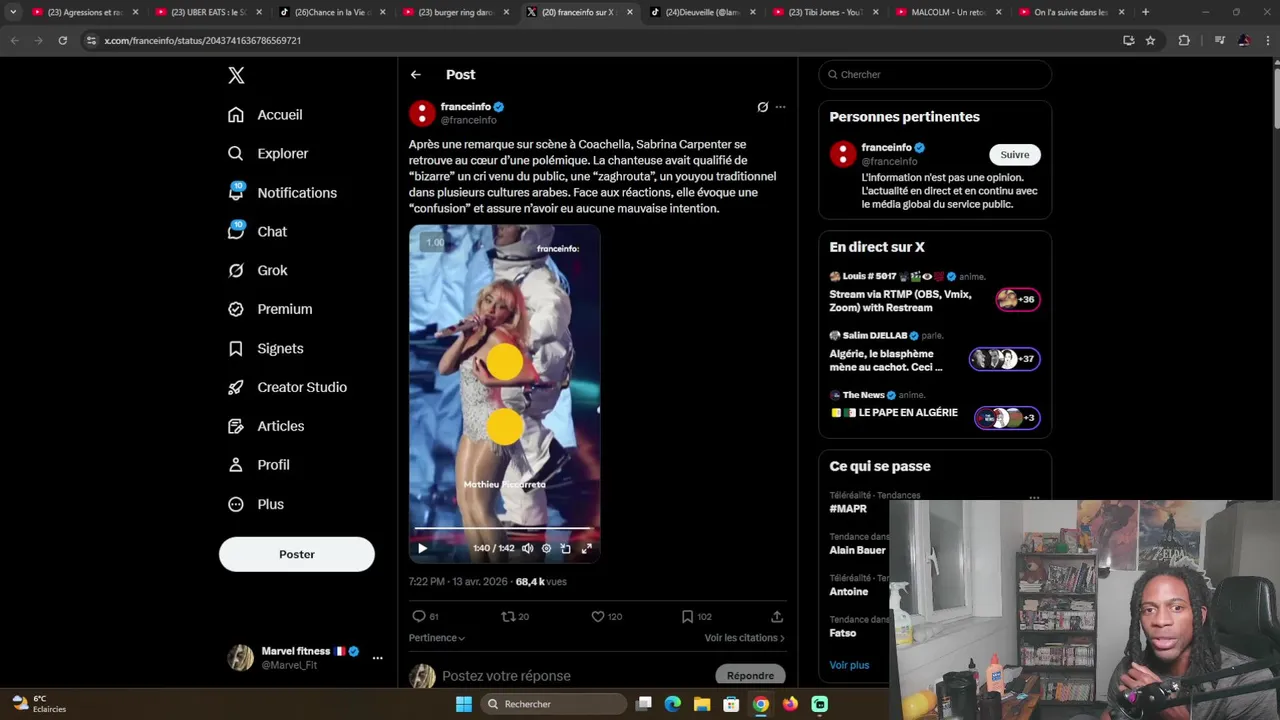Switch to the UBER EATS YouTube tab
This screenshot has height=720, width=1280.
(209, 12)
